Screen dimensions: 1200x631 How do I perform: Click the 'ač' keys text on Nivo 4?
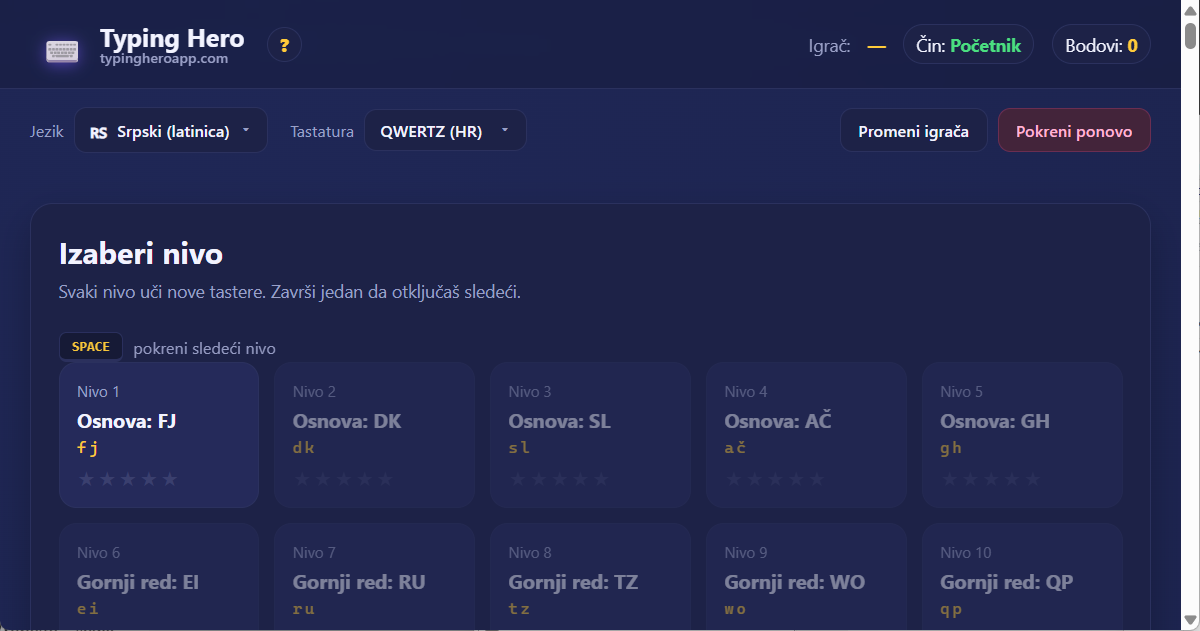(x=735, y=448)
